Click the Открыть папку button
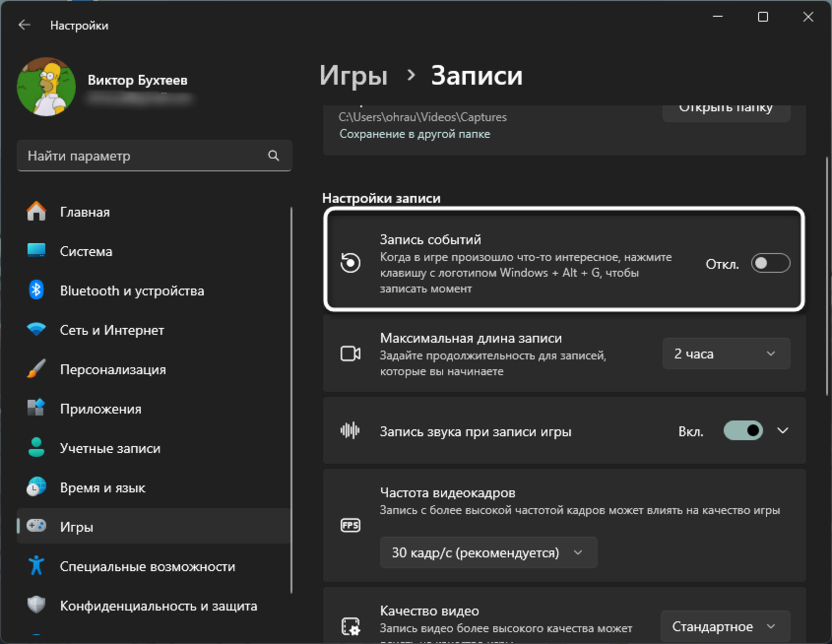The width and height of the screenshot is (832, 644). (726, 107)
